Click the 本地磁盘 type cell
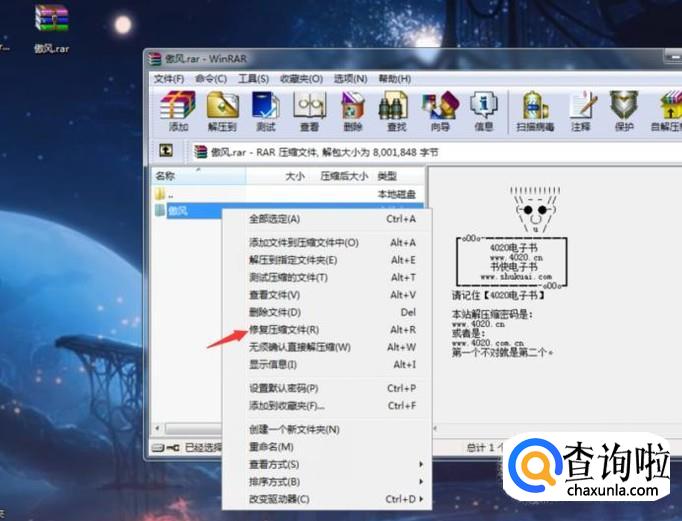This screenshot has height=521, width=682. (396, 194)
